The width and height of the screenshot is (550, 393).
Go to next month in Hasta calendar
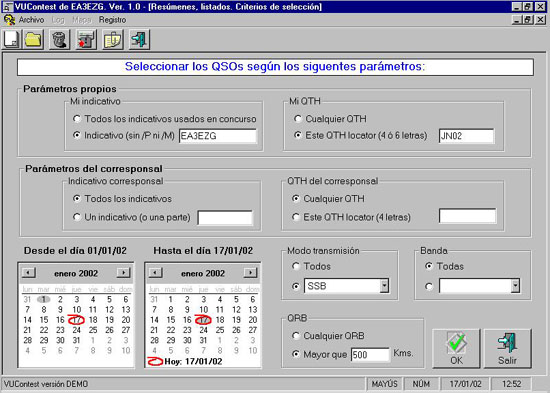pos(250,273)
